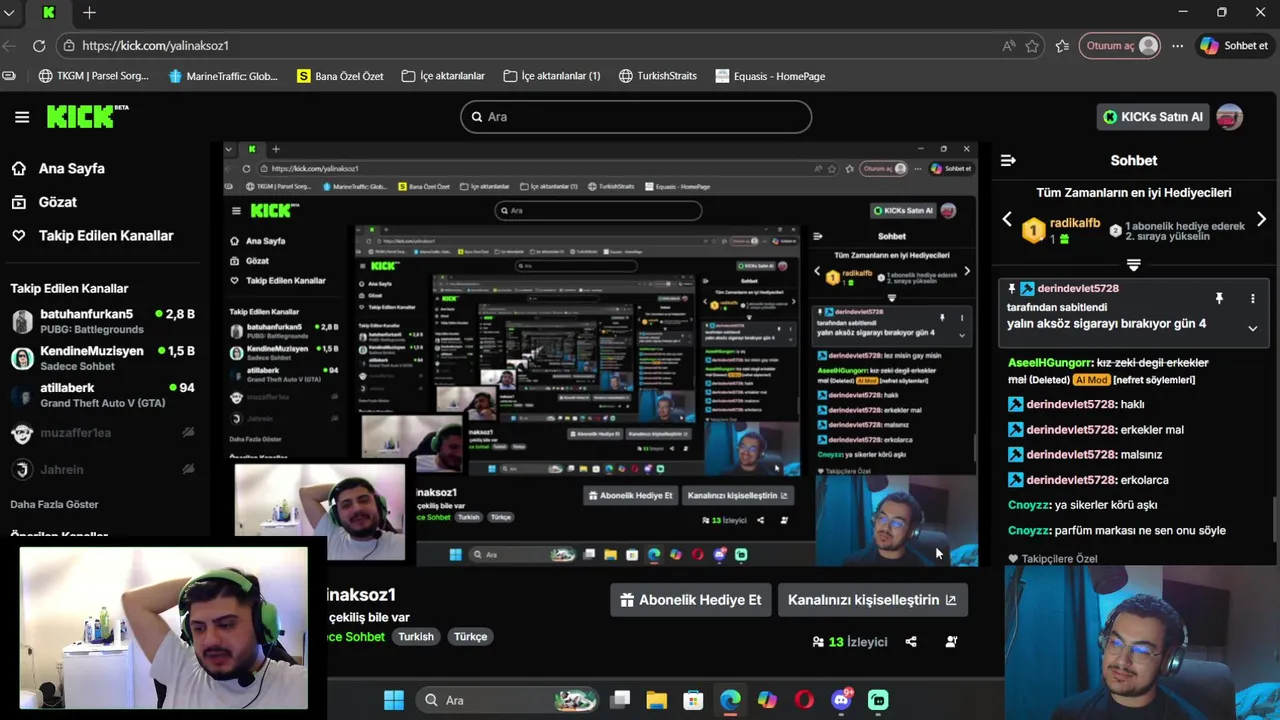This screenshot has height=720, width=1280.
Task: Click derindevlet5728 name on pinned message
Action: point(1078,288)
